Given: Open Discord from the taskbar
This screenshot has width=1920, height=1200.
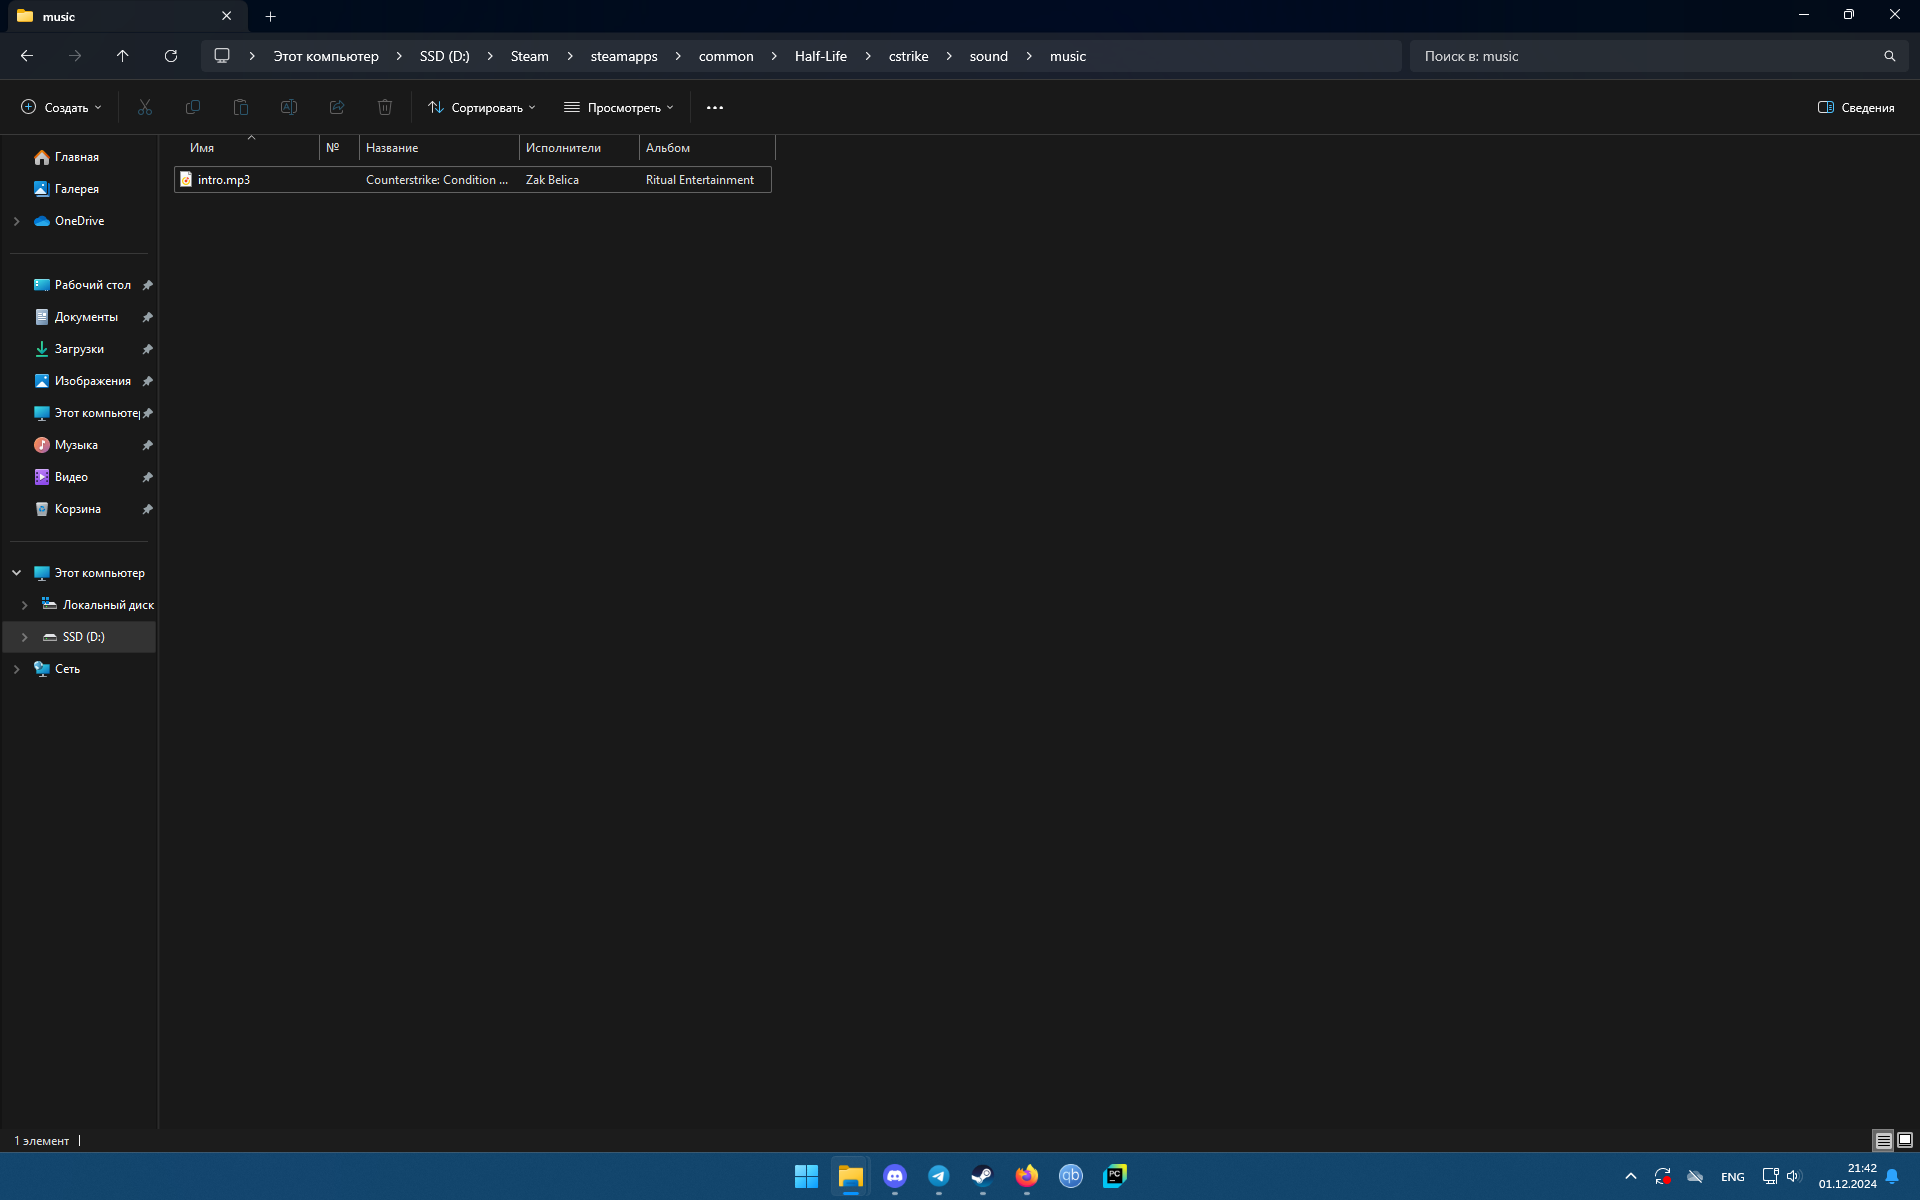Looking at the screenshot, I should (x=894, y=1176).
